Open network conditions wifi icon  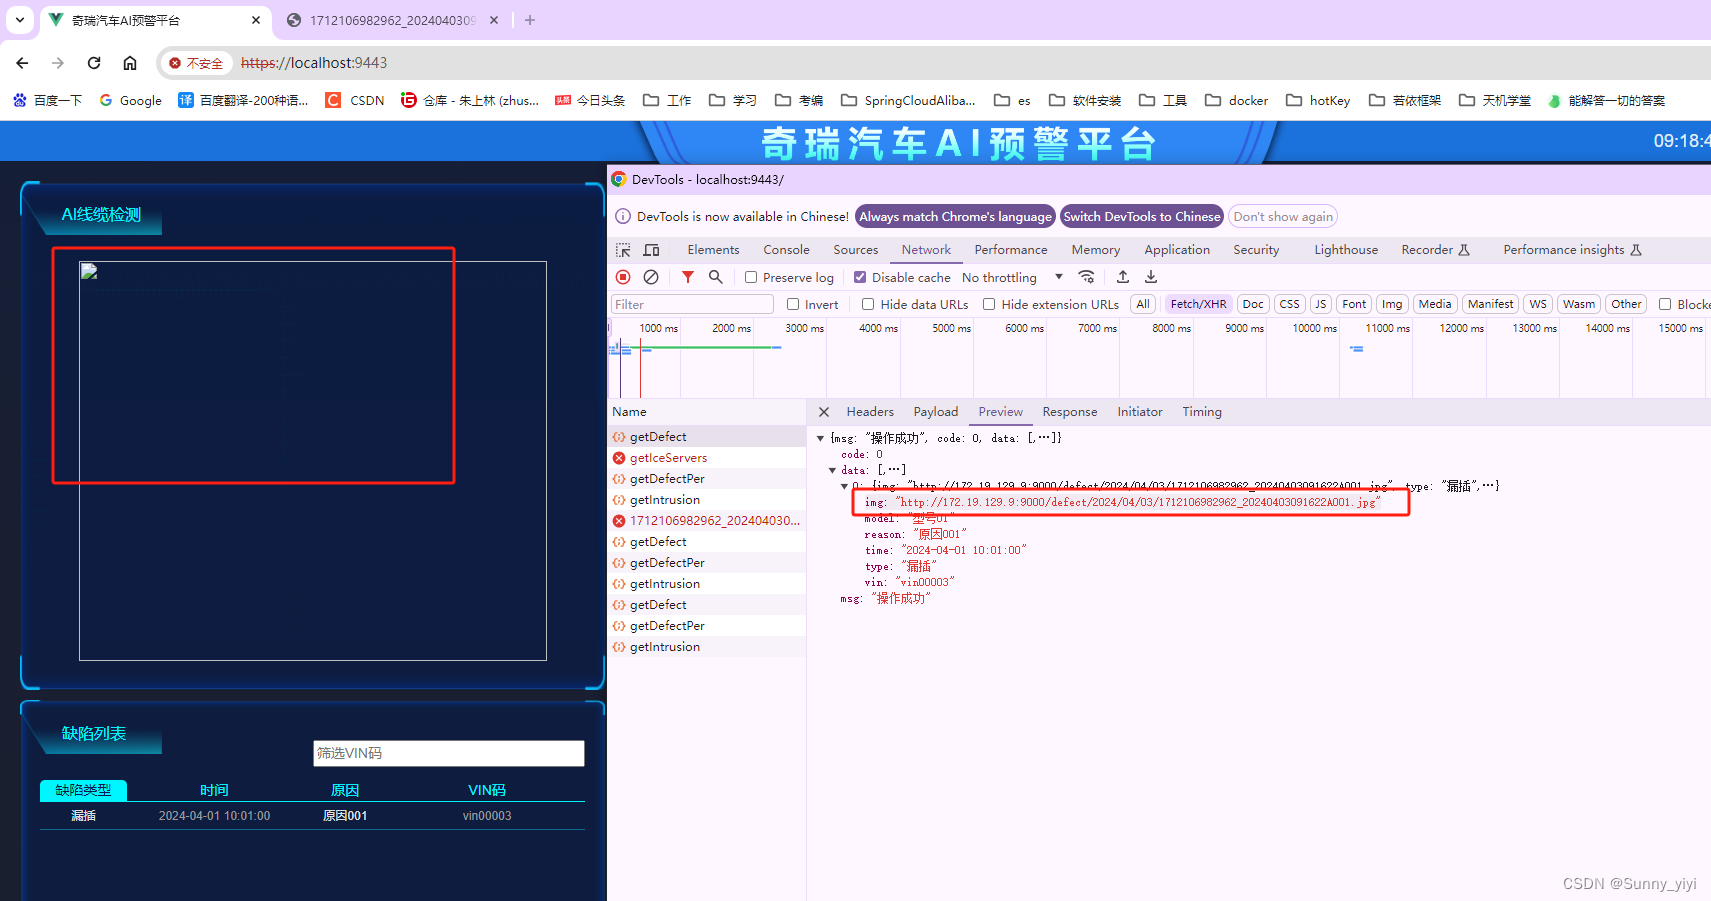(1087, 277)
